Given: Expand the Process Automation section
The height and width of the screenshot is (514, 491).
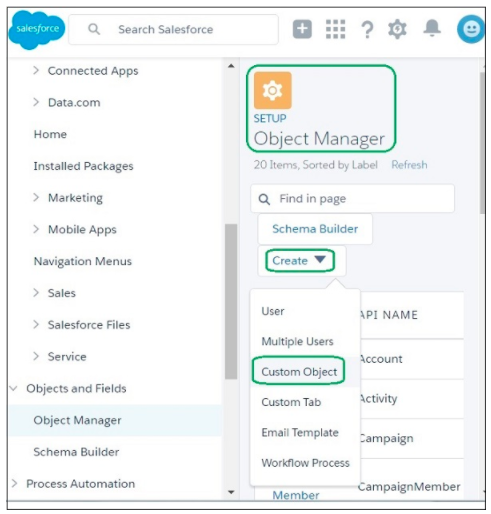Looking at the screenshot, I should click(14, 483).
